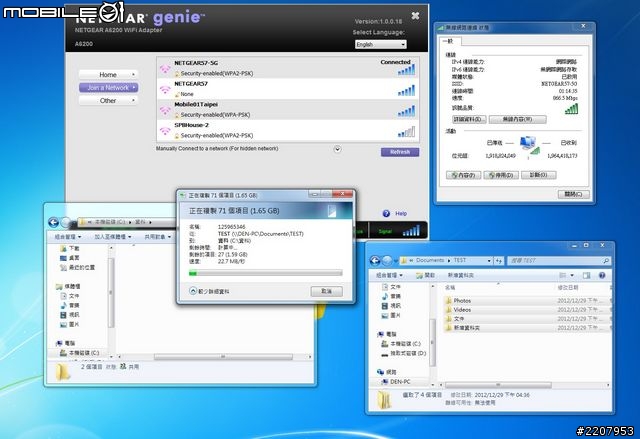This screenshot has height=439, width=640.
Task: Click the Wi-Fi icon beside NETGEAR57
Action: pyautogui.click(x=165, y=89)
